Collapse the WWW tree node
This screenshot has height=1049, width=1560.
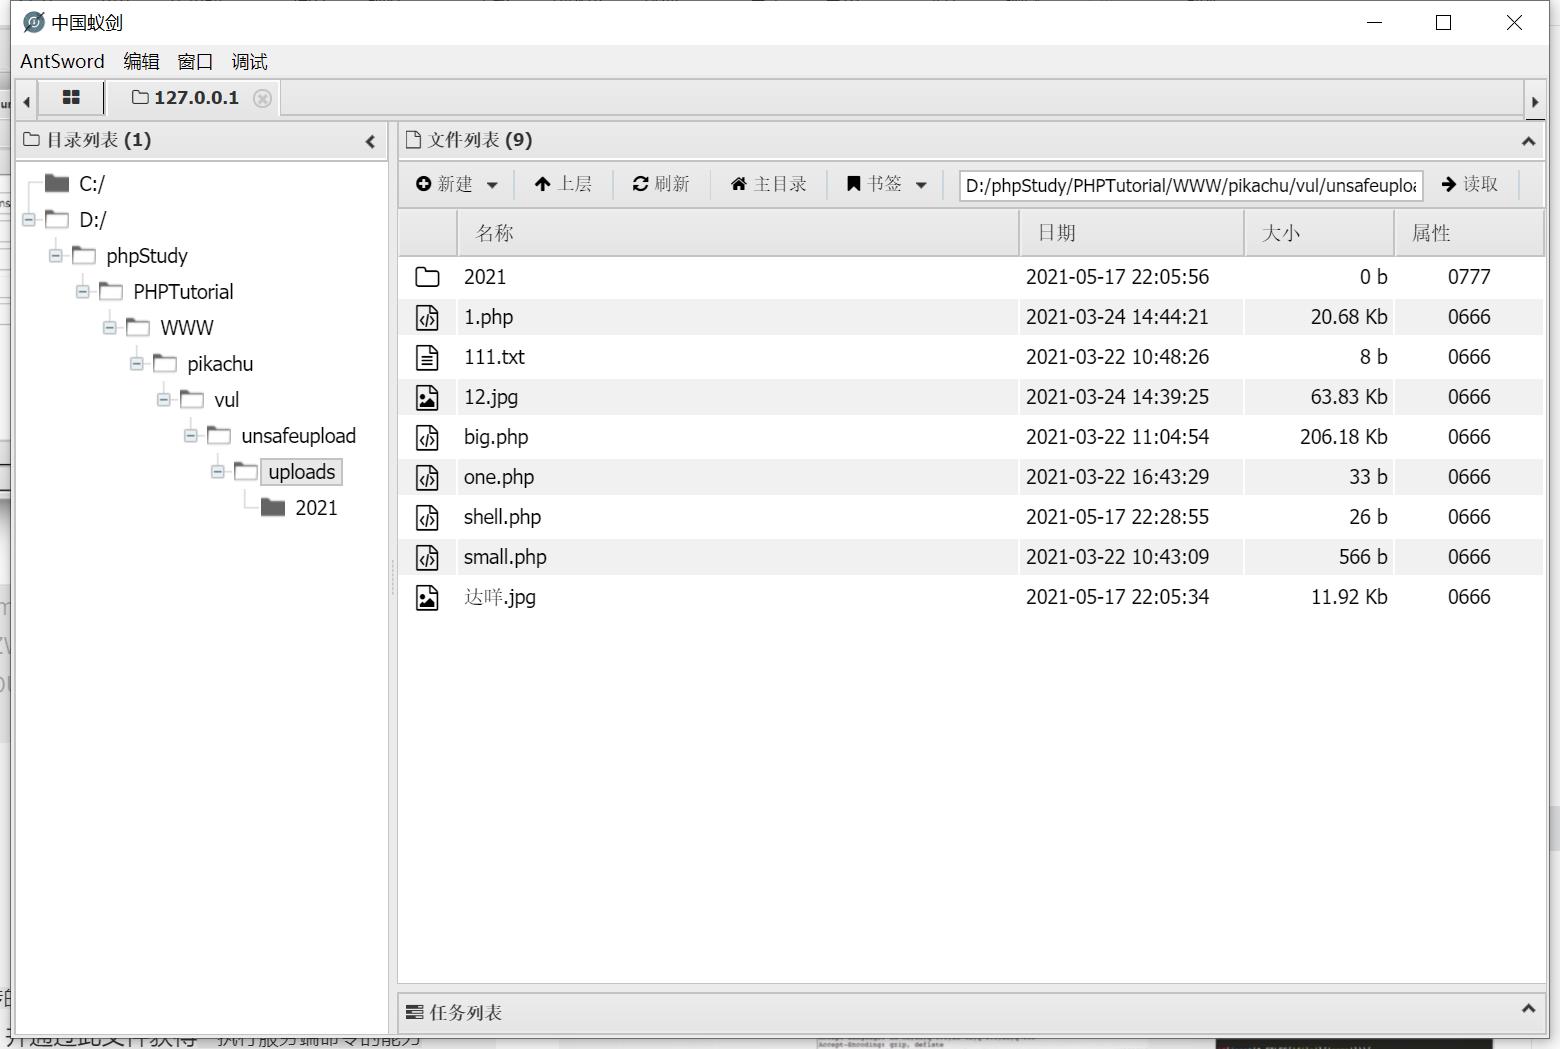coord(109,328)
